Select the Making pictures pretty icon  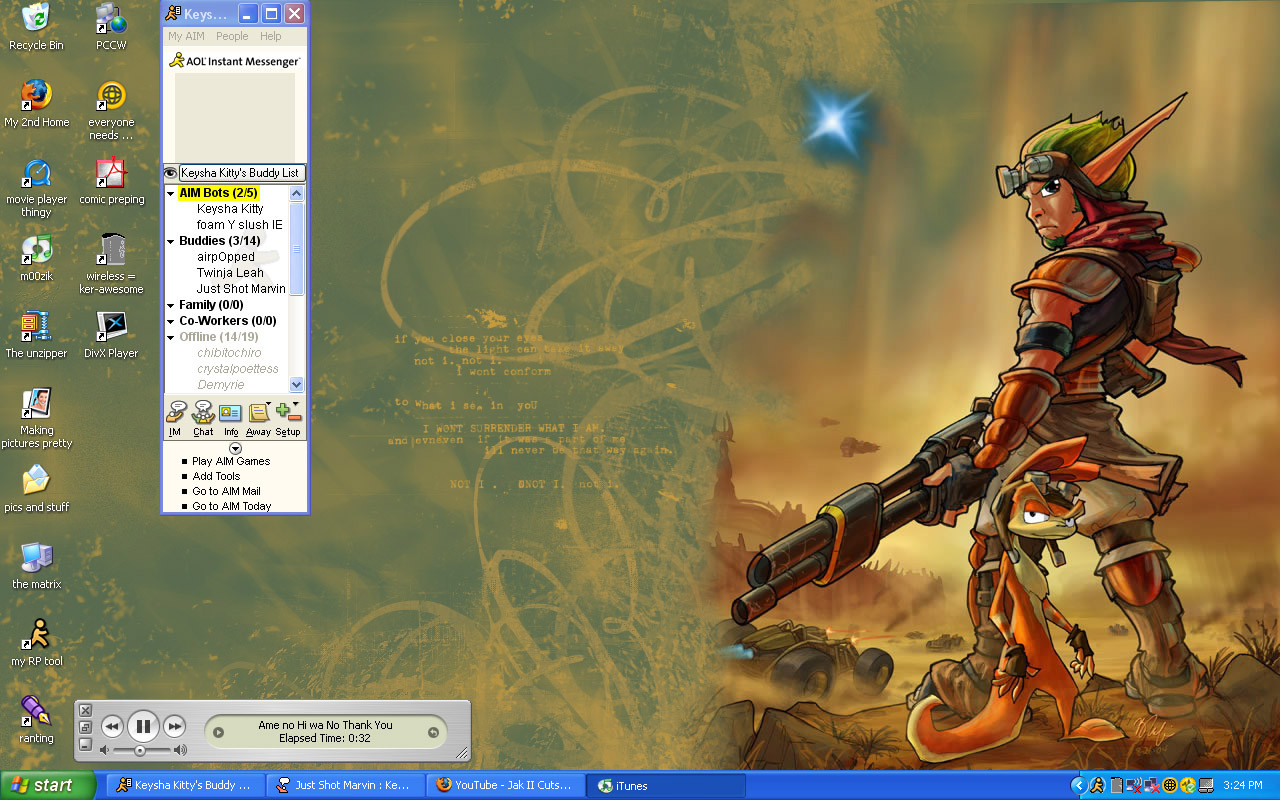[36, 418]
